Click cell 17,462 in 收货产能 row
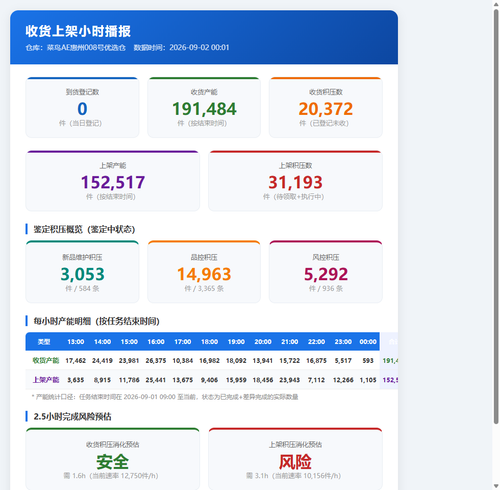Image resolution: width=500 pixels, height=490 pixels. click(x=76, y=361)
